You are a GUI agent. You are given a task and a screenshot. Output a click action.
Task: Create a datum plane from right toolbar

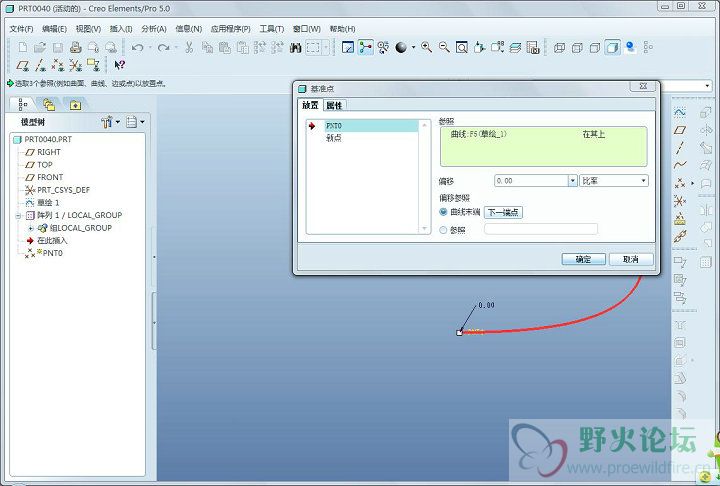click(x=680, y=130)
